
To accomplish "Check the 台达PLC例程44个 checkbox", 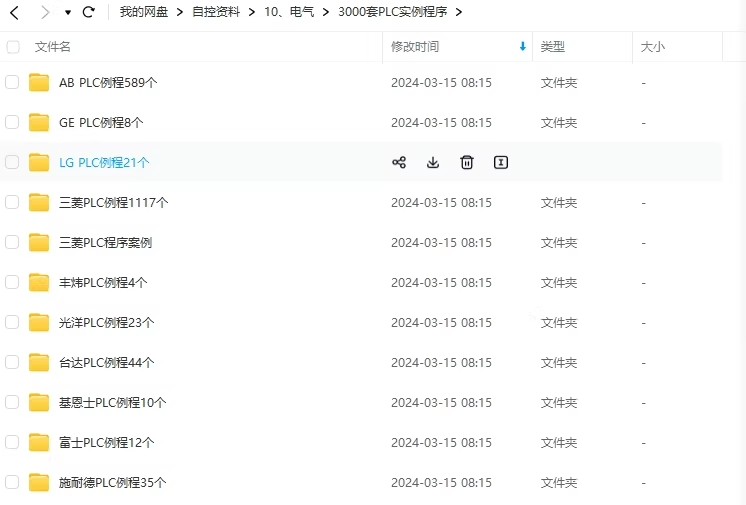I will [x=12, y=362].
